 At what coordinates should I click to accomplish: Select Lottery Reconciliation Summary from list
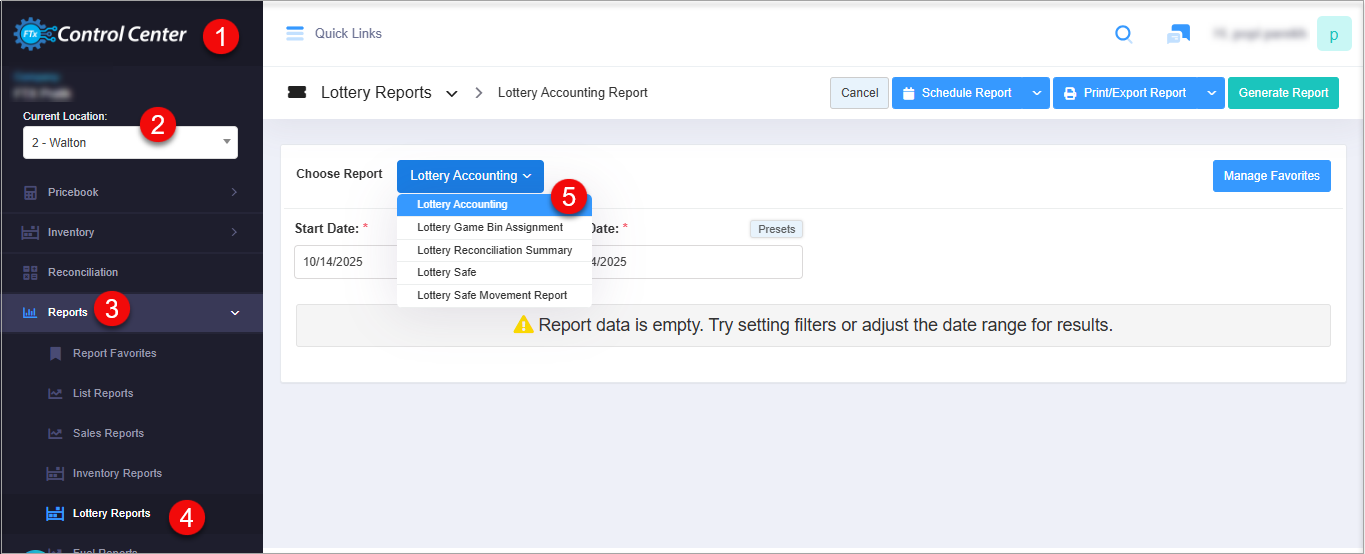[494, 250]
